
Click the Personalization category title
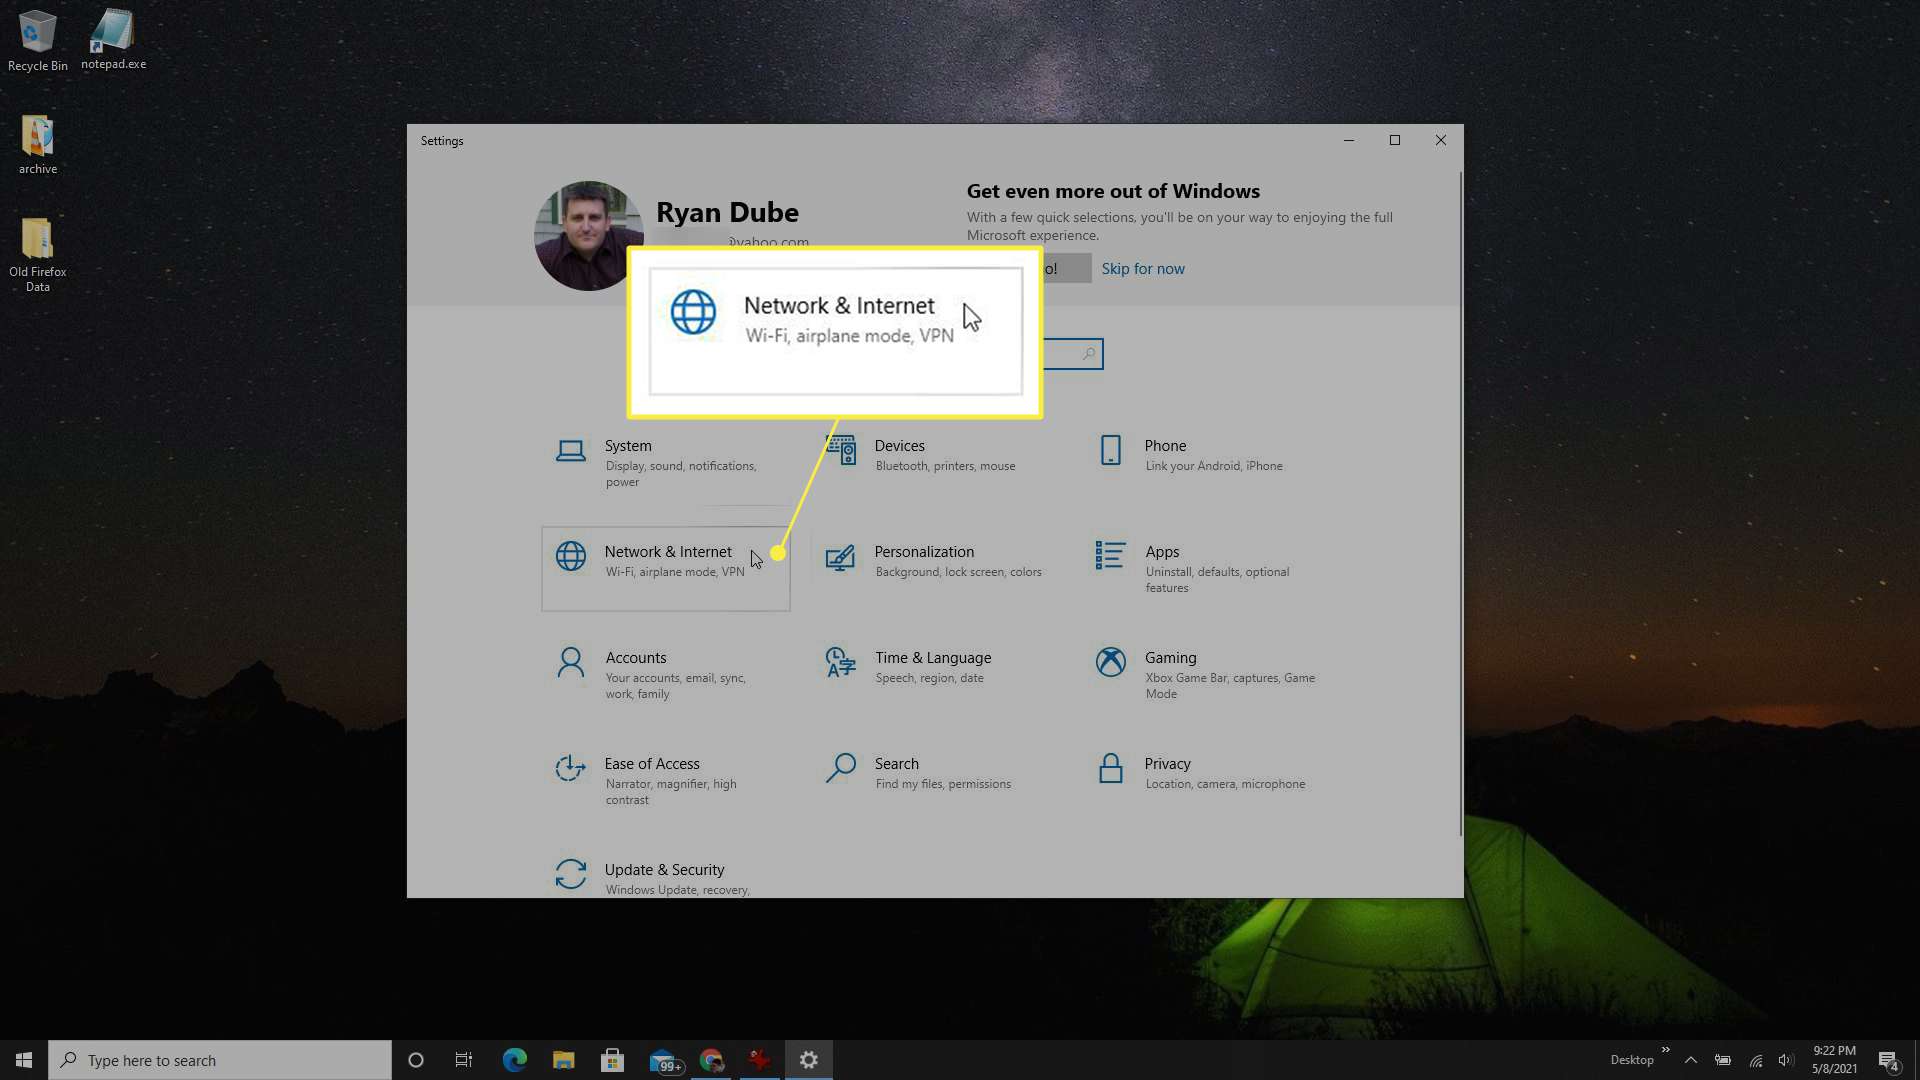(x=924, y=552)
